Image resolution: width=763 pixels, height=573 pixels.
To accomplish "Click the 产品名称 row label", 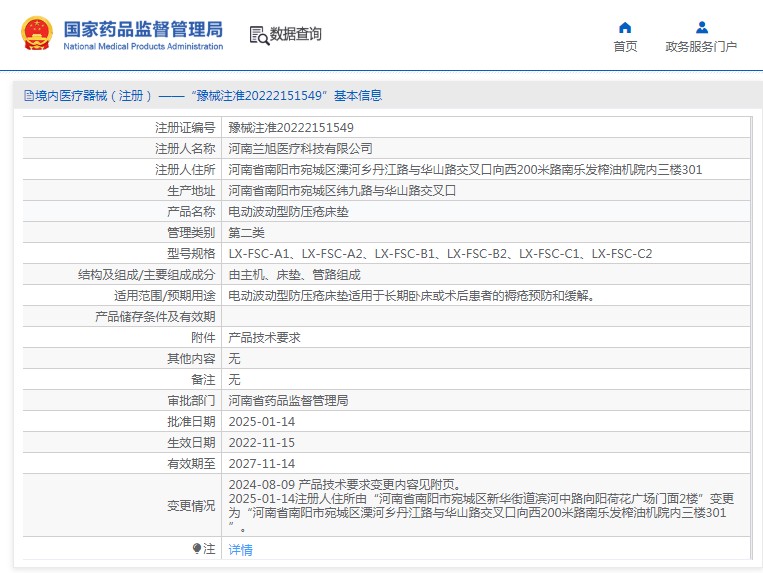I will point(191,212).
